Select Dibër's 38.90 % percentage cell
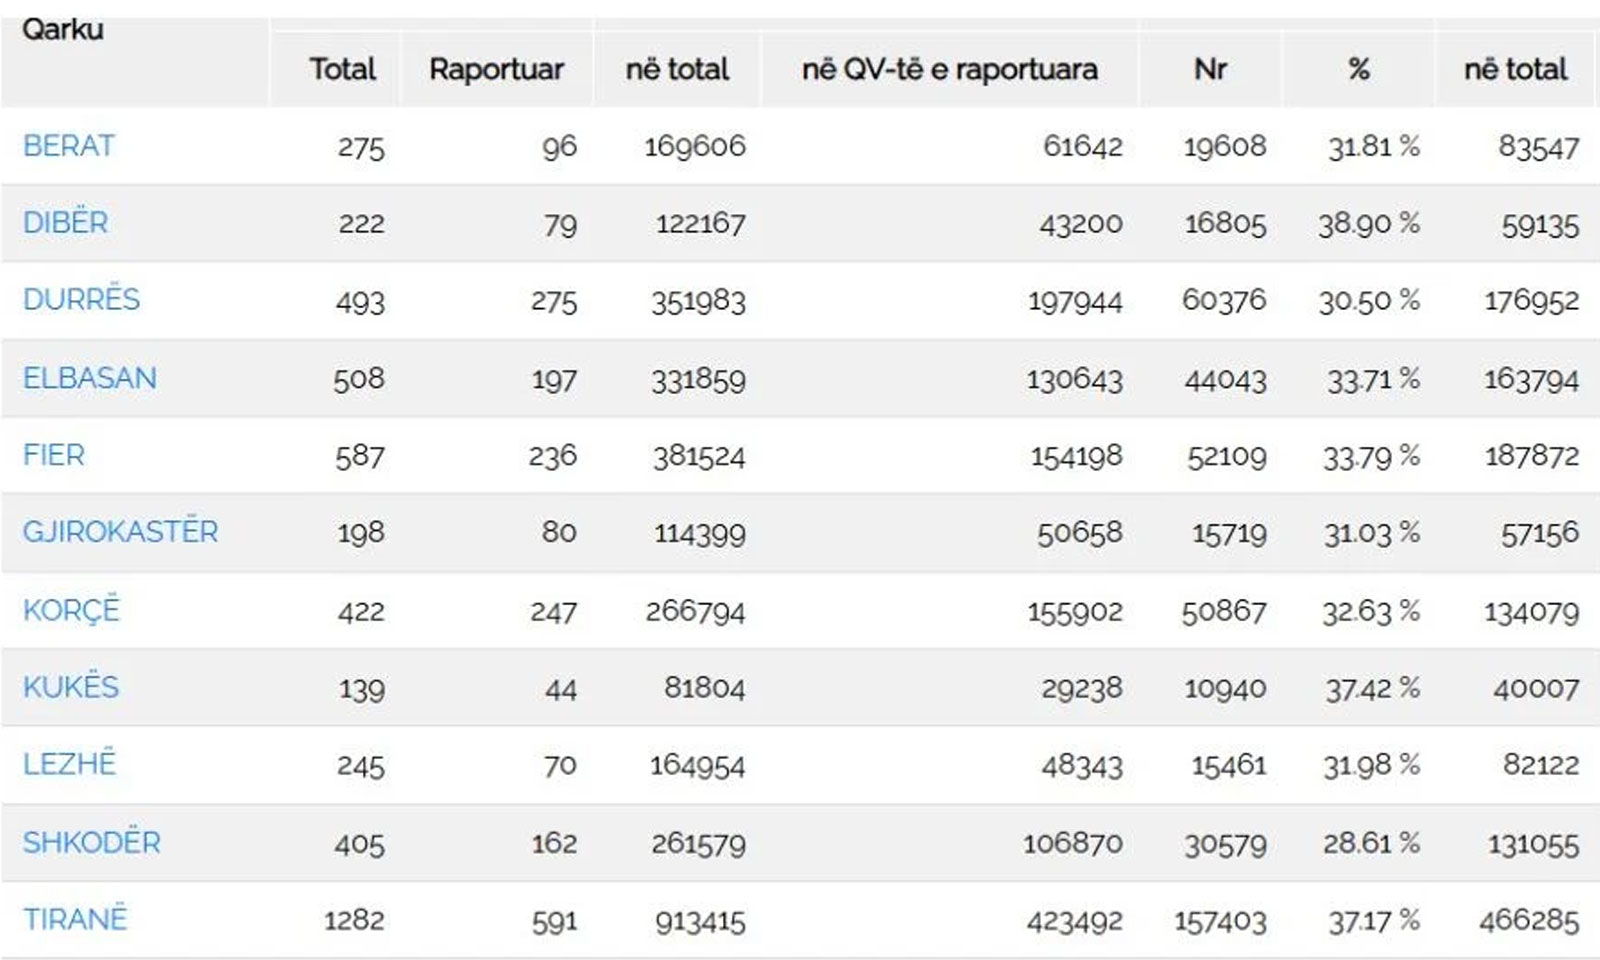Image resolution: width=1600 pixels, height=960 pixels. [1369, 223]
